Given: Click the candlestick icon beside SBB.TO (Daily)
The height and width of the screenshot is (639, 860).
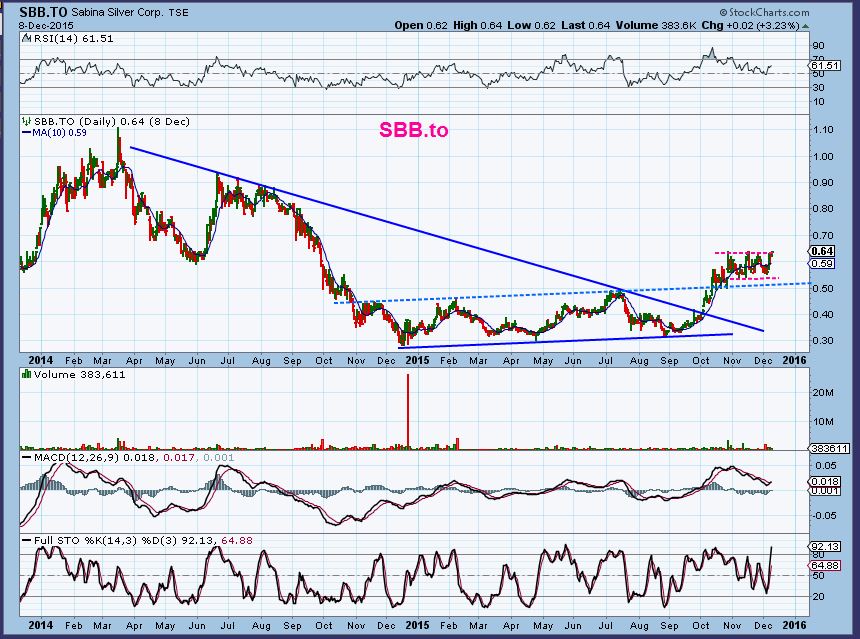Looking at the screenshot, I should click(x=26, y=122).
